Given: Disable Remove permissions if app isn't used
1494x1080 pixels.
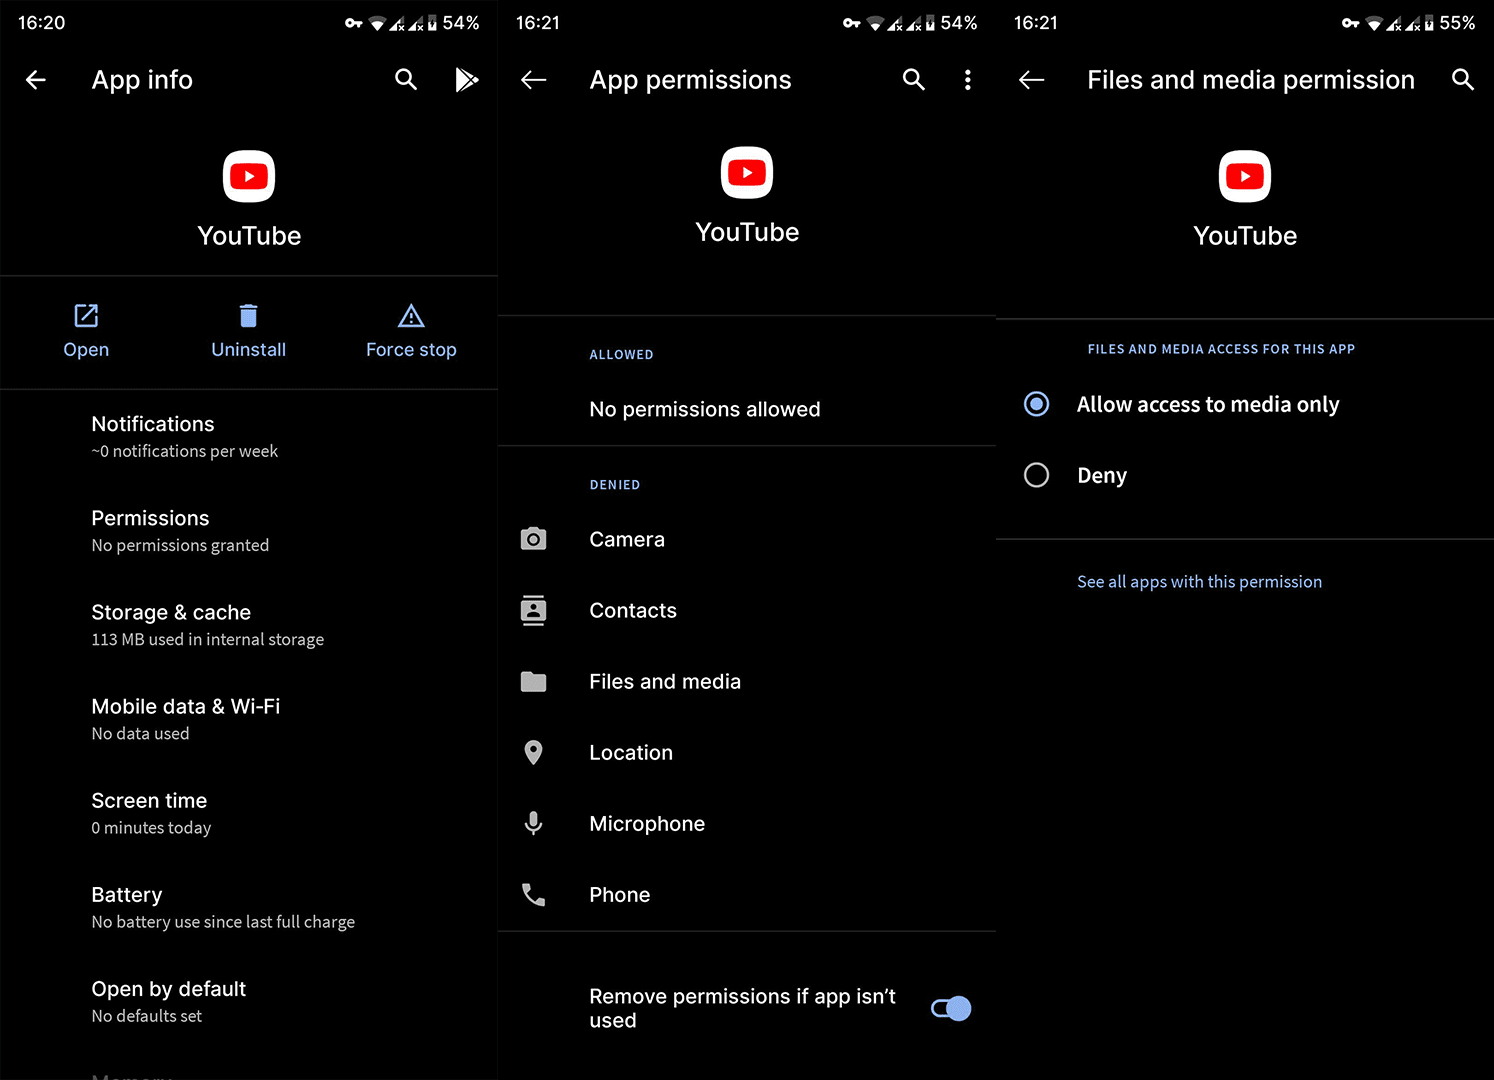Looking at the screenshot, I should click(x=949, y=1008).
